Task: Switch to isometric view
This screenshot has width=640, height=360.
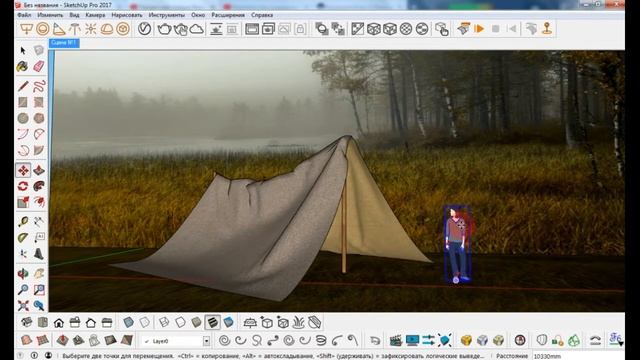Action: click(27, 322)
